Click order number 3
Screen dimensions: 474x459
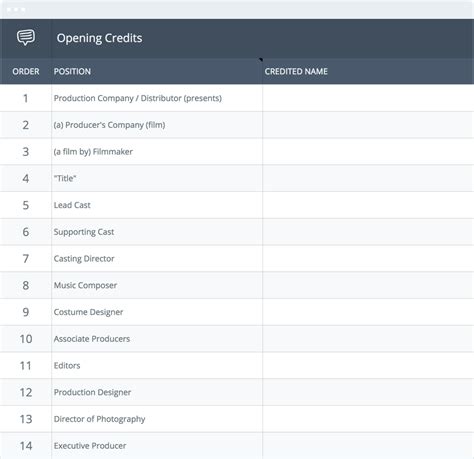tap(25, 152)
